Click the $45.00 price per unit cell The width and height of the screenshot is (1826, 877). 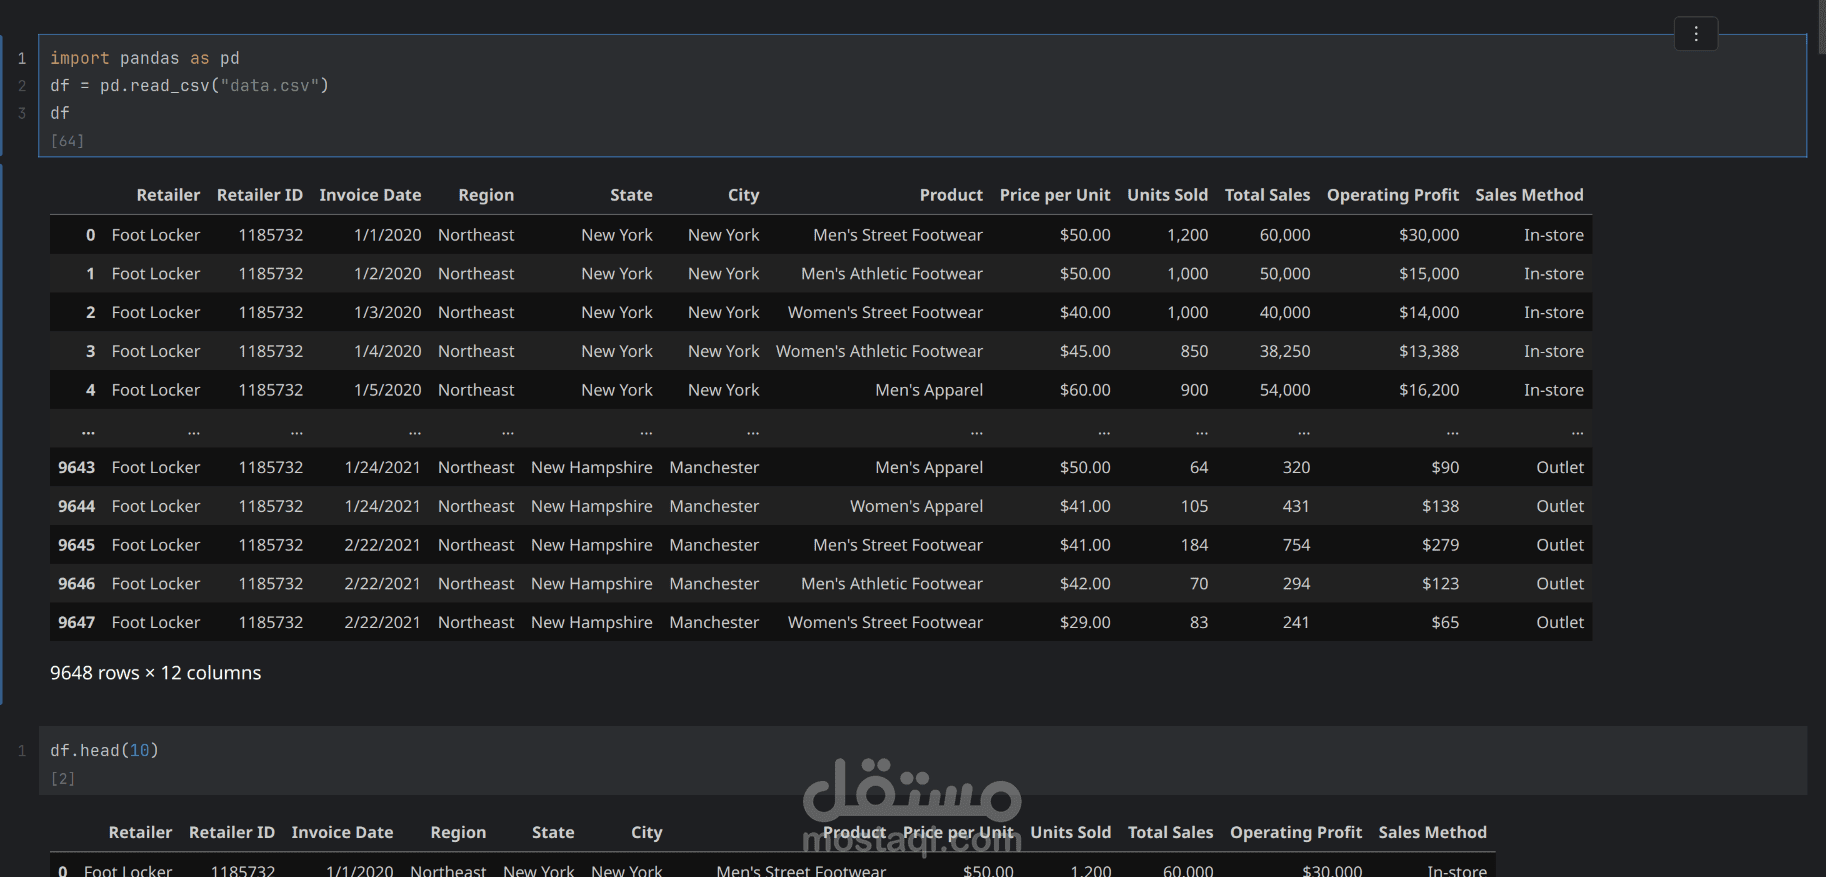pos(1085,352)
